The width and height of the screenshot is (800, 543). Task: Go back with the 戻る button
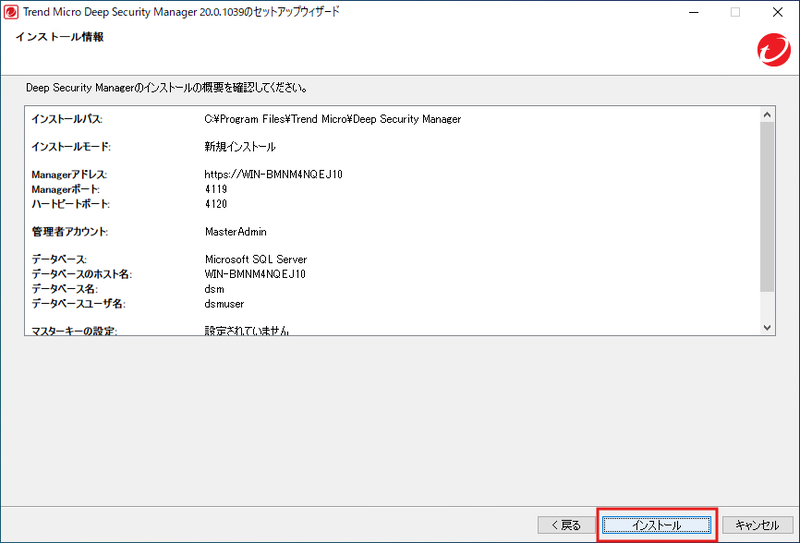566,525
